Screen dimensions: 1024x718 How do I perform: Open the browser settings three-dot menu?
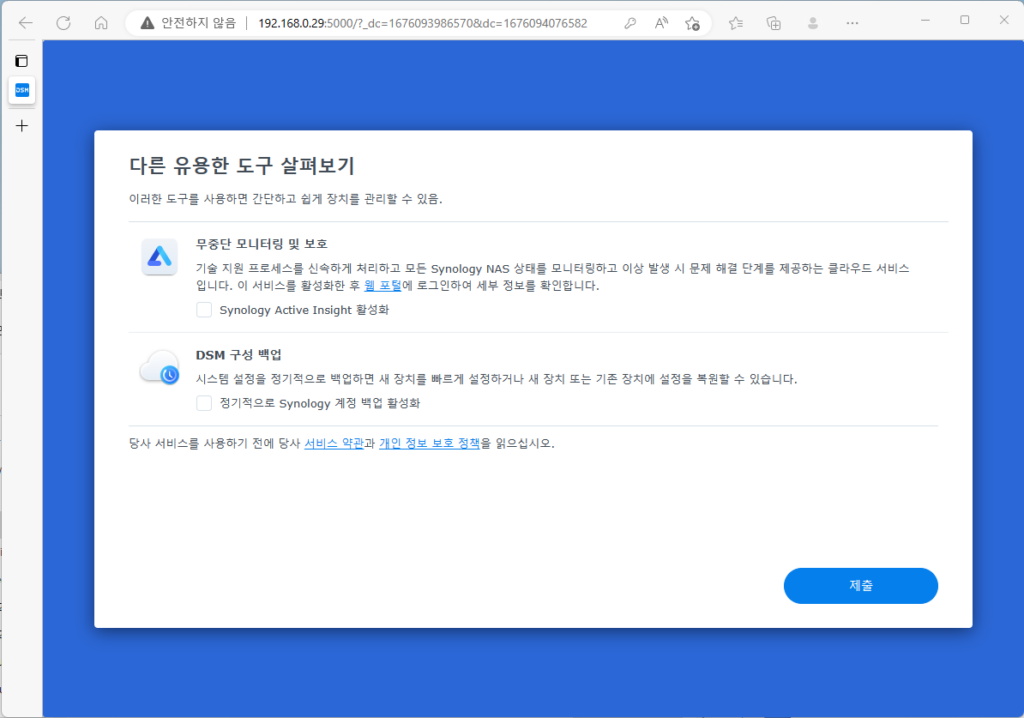852,23
